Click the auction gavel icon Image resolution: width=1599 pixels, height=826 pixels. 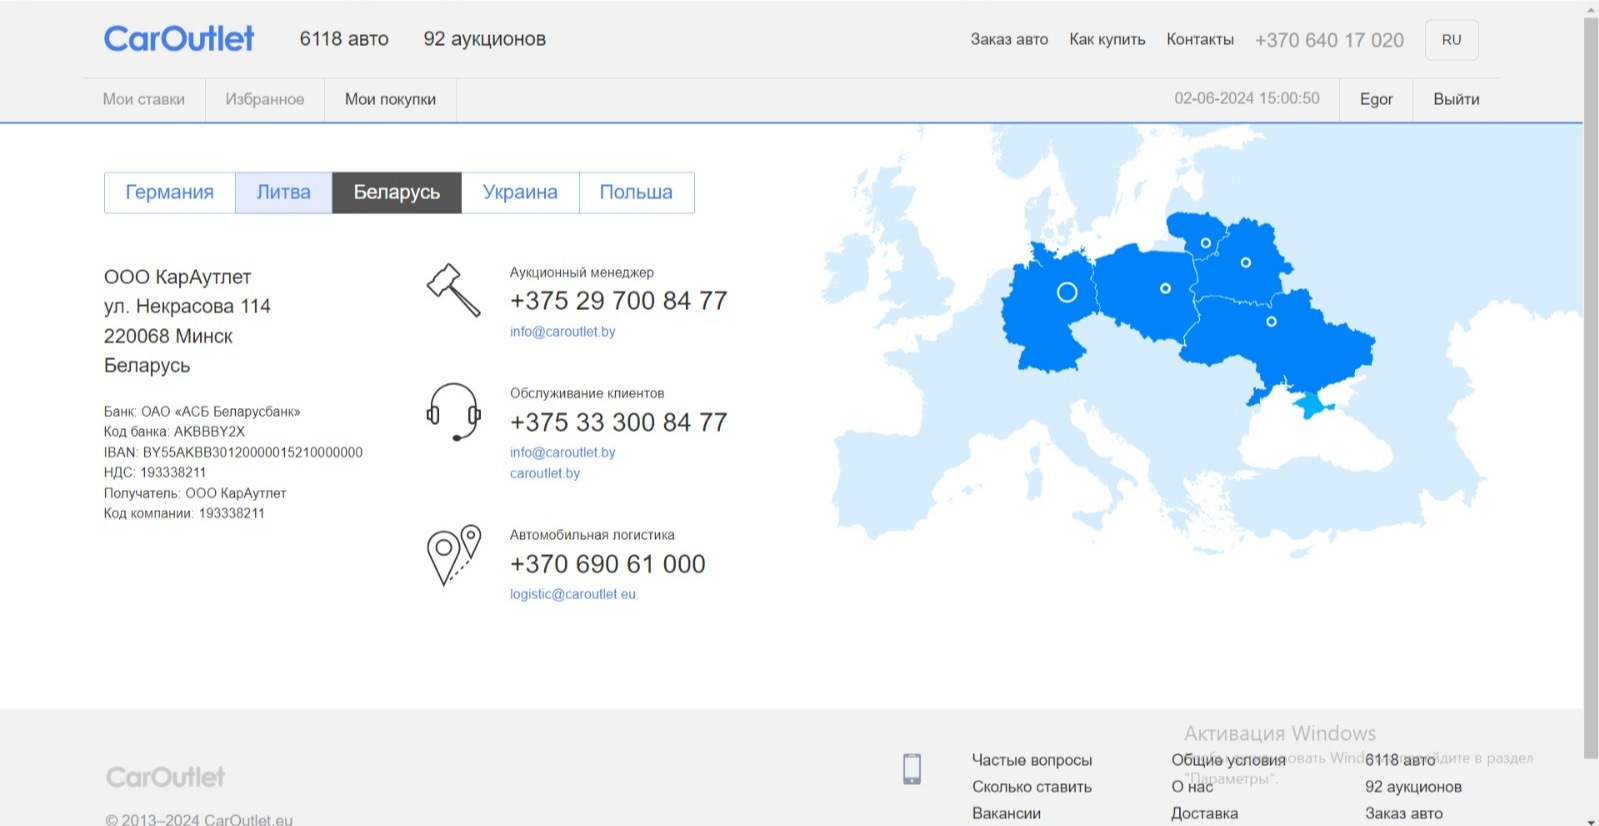click(x=454, y=290)
